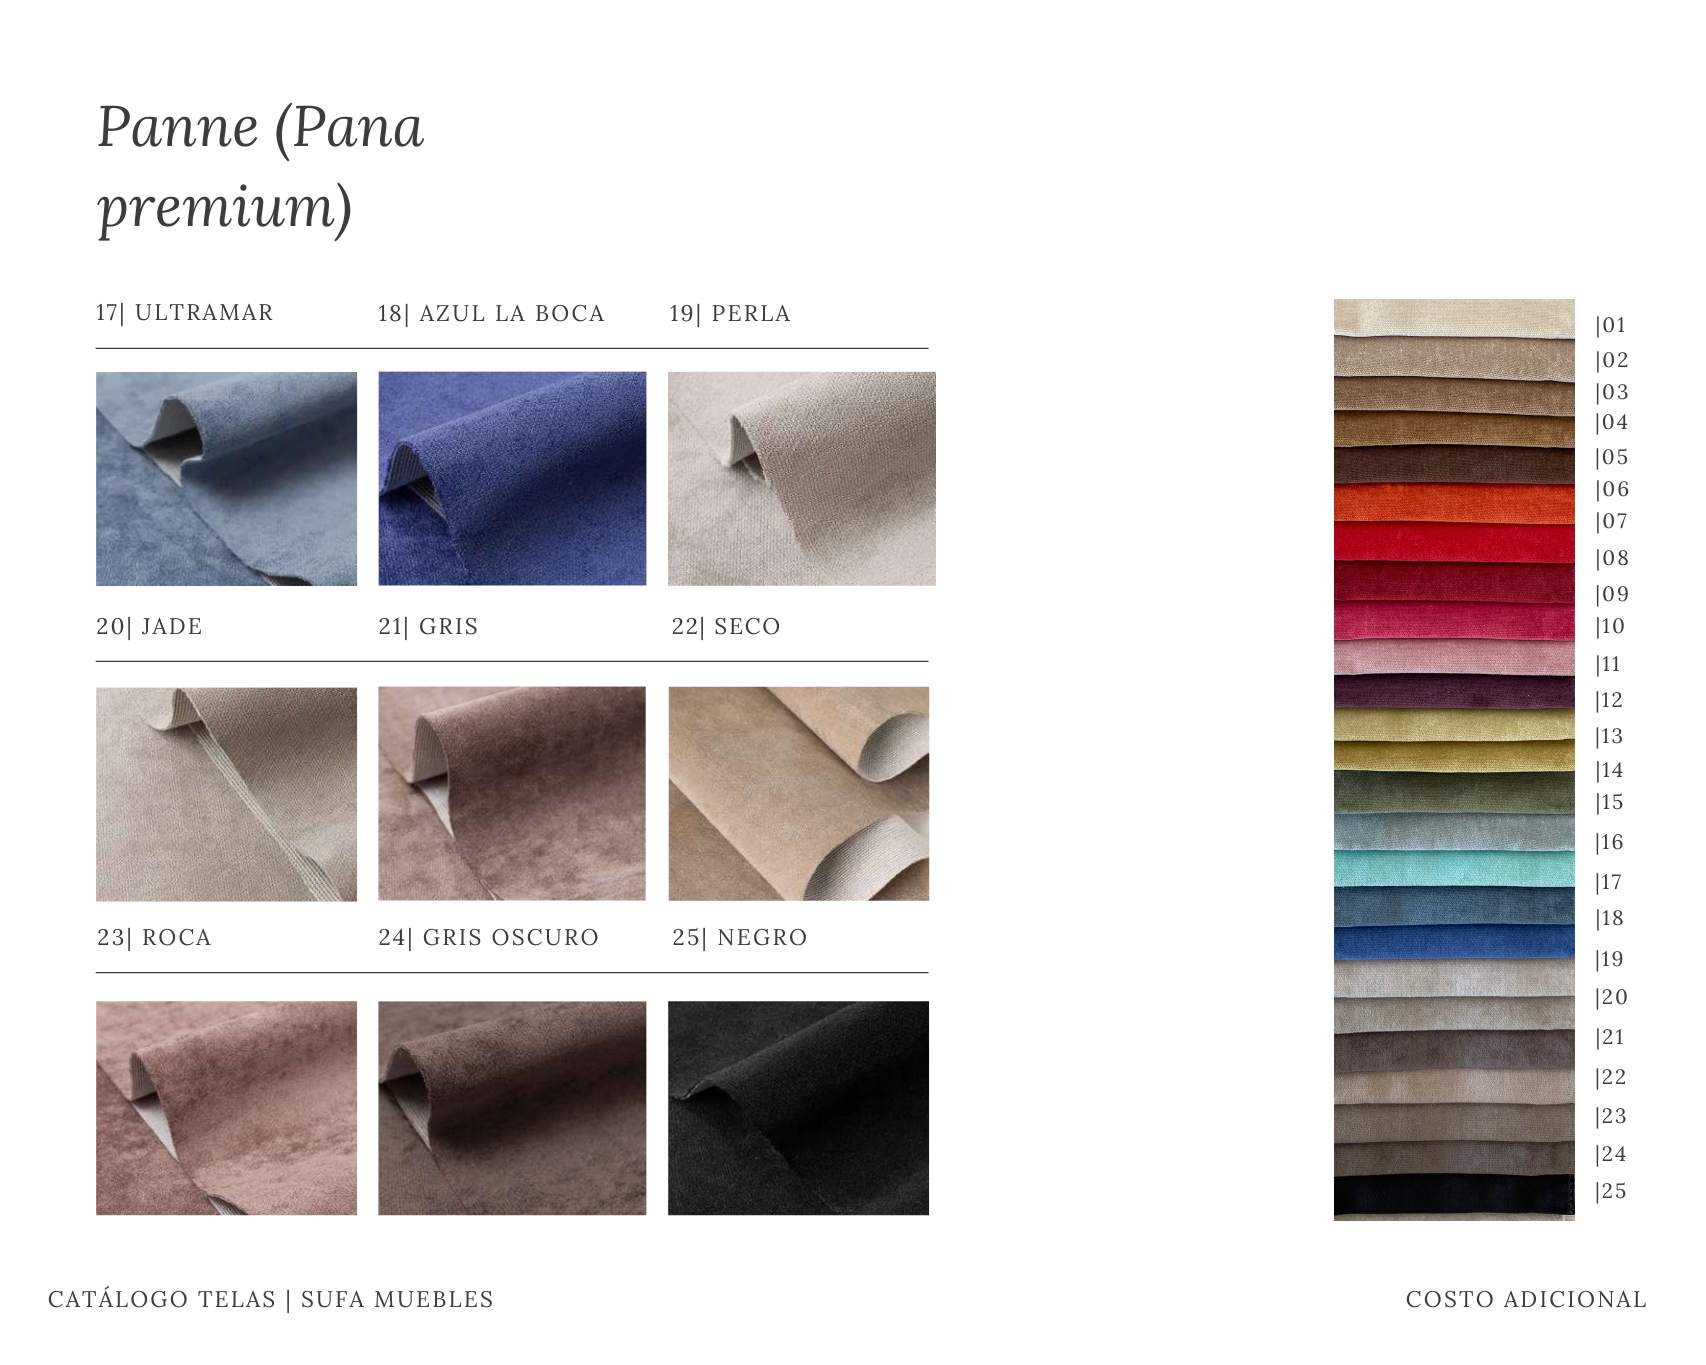Select the 17 Ultramar fabric photo
This screenshot has height=1365, width=1706.
pyautogui.click(x=226, y=479)
